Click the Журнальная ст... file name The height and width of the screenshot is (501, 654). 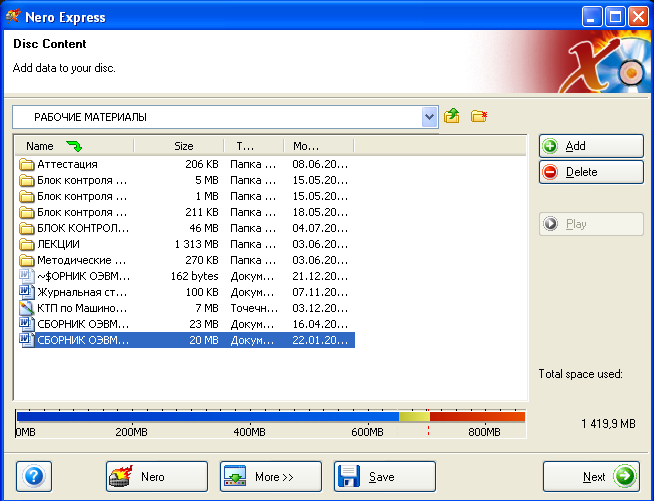[x=82, y=292]
